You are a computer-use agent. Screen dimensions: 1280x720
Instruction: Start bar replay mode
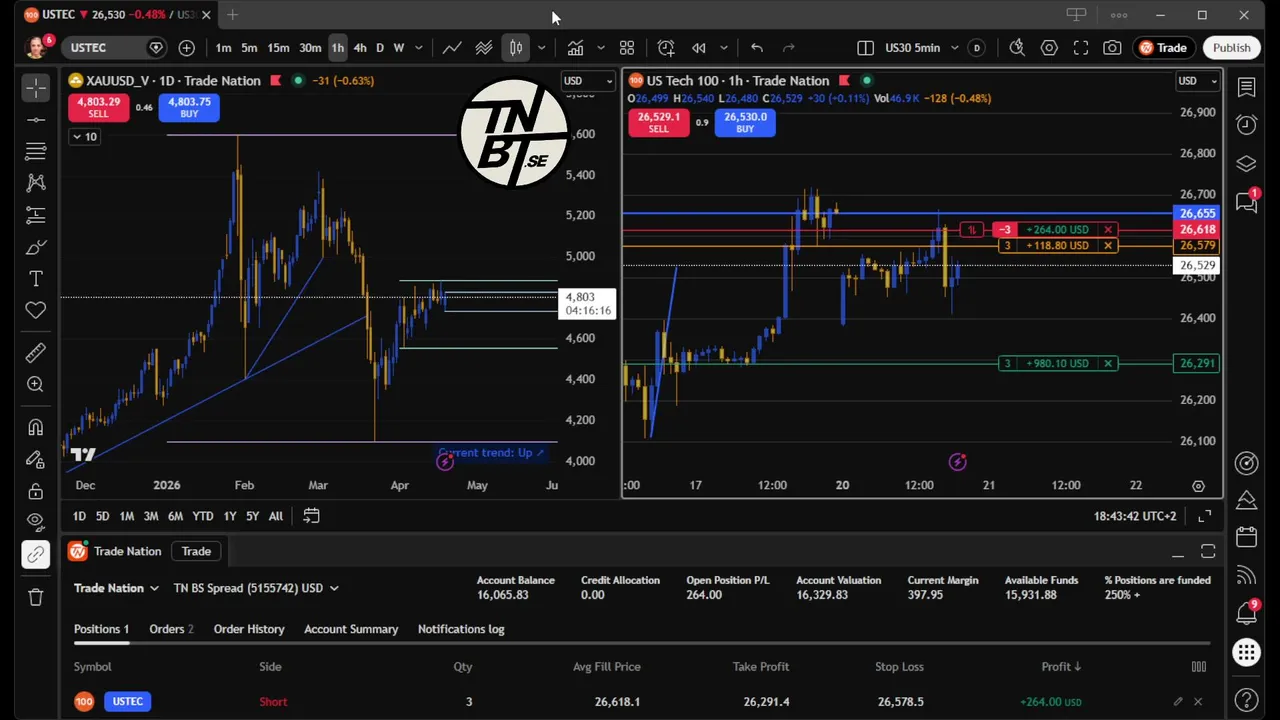pos(699,48)
